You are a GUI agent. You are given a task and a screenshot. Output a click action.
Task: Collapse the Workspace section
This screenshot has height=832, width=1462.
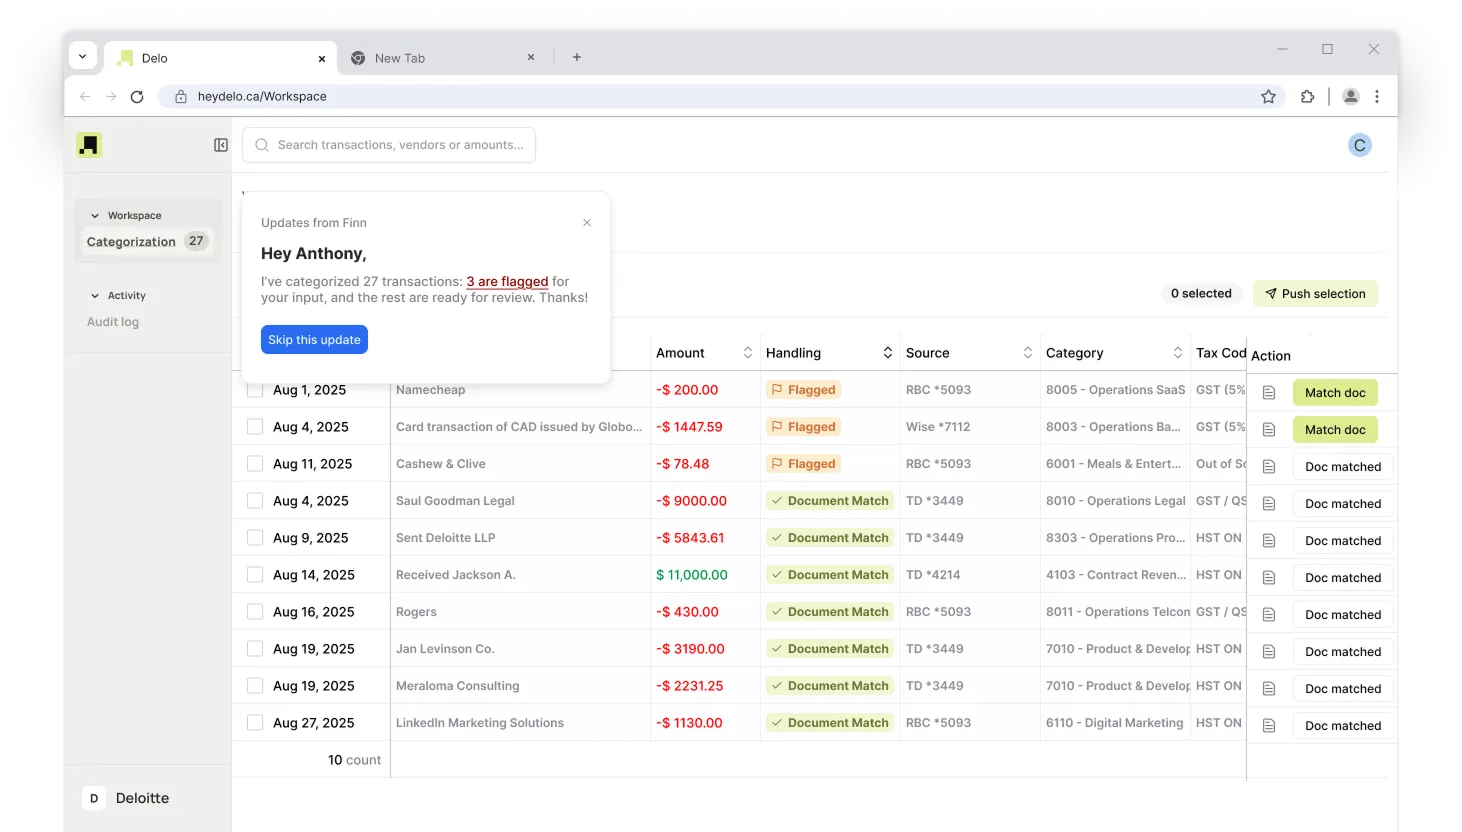(x=95, y=215)
